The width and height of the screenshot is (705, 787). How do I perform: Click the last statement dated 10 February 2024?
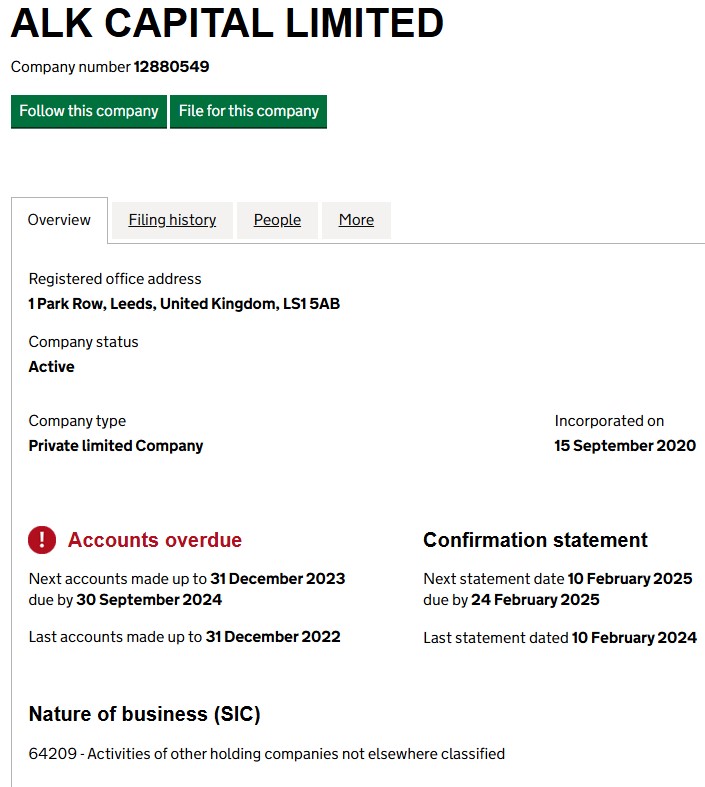coord(634,637)
